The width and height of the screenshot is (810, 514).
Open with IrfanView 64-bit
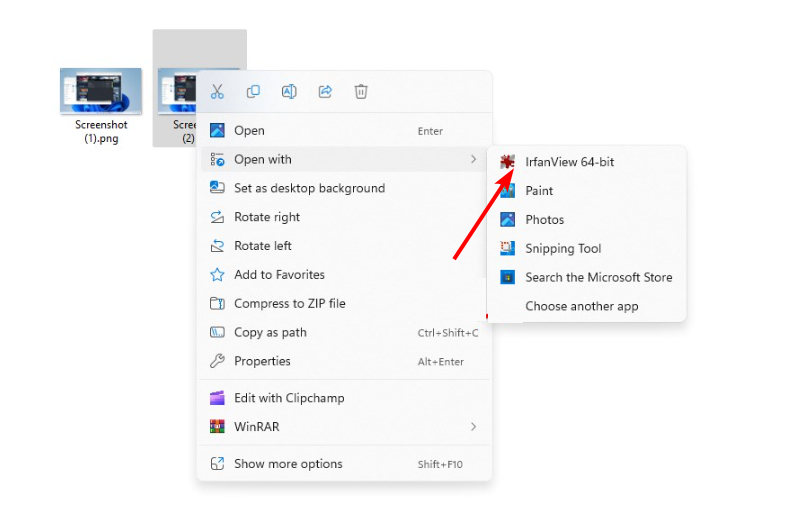tap(586, 162)
